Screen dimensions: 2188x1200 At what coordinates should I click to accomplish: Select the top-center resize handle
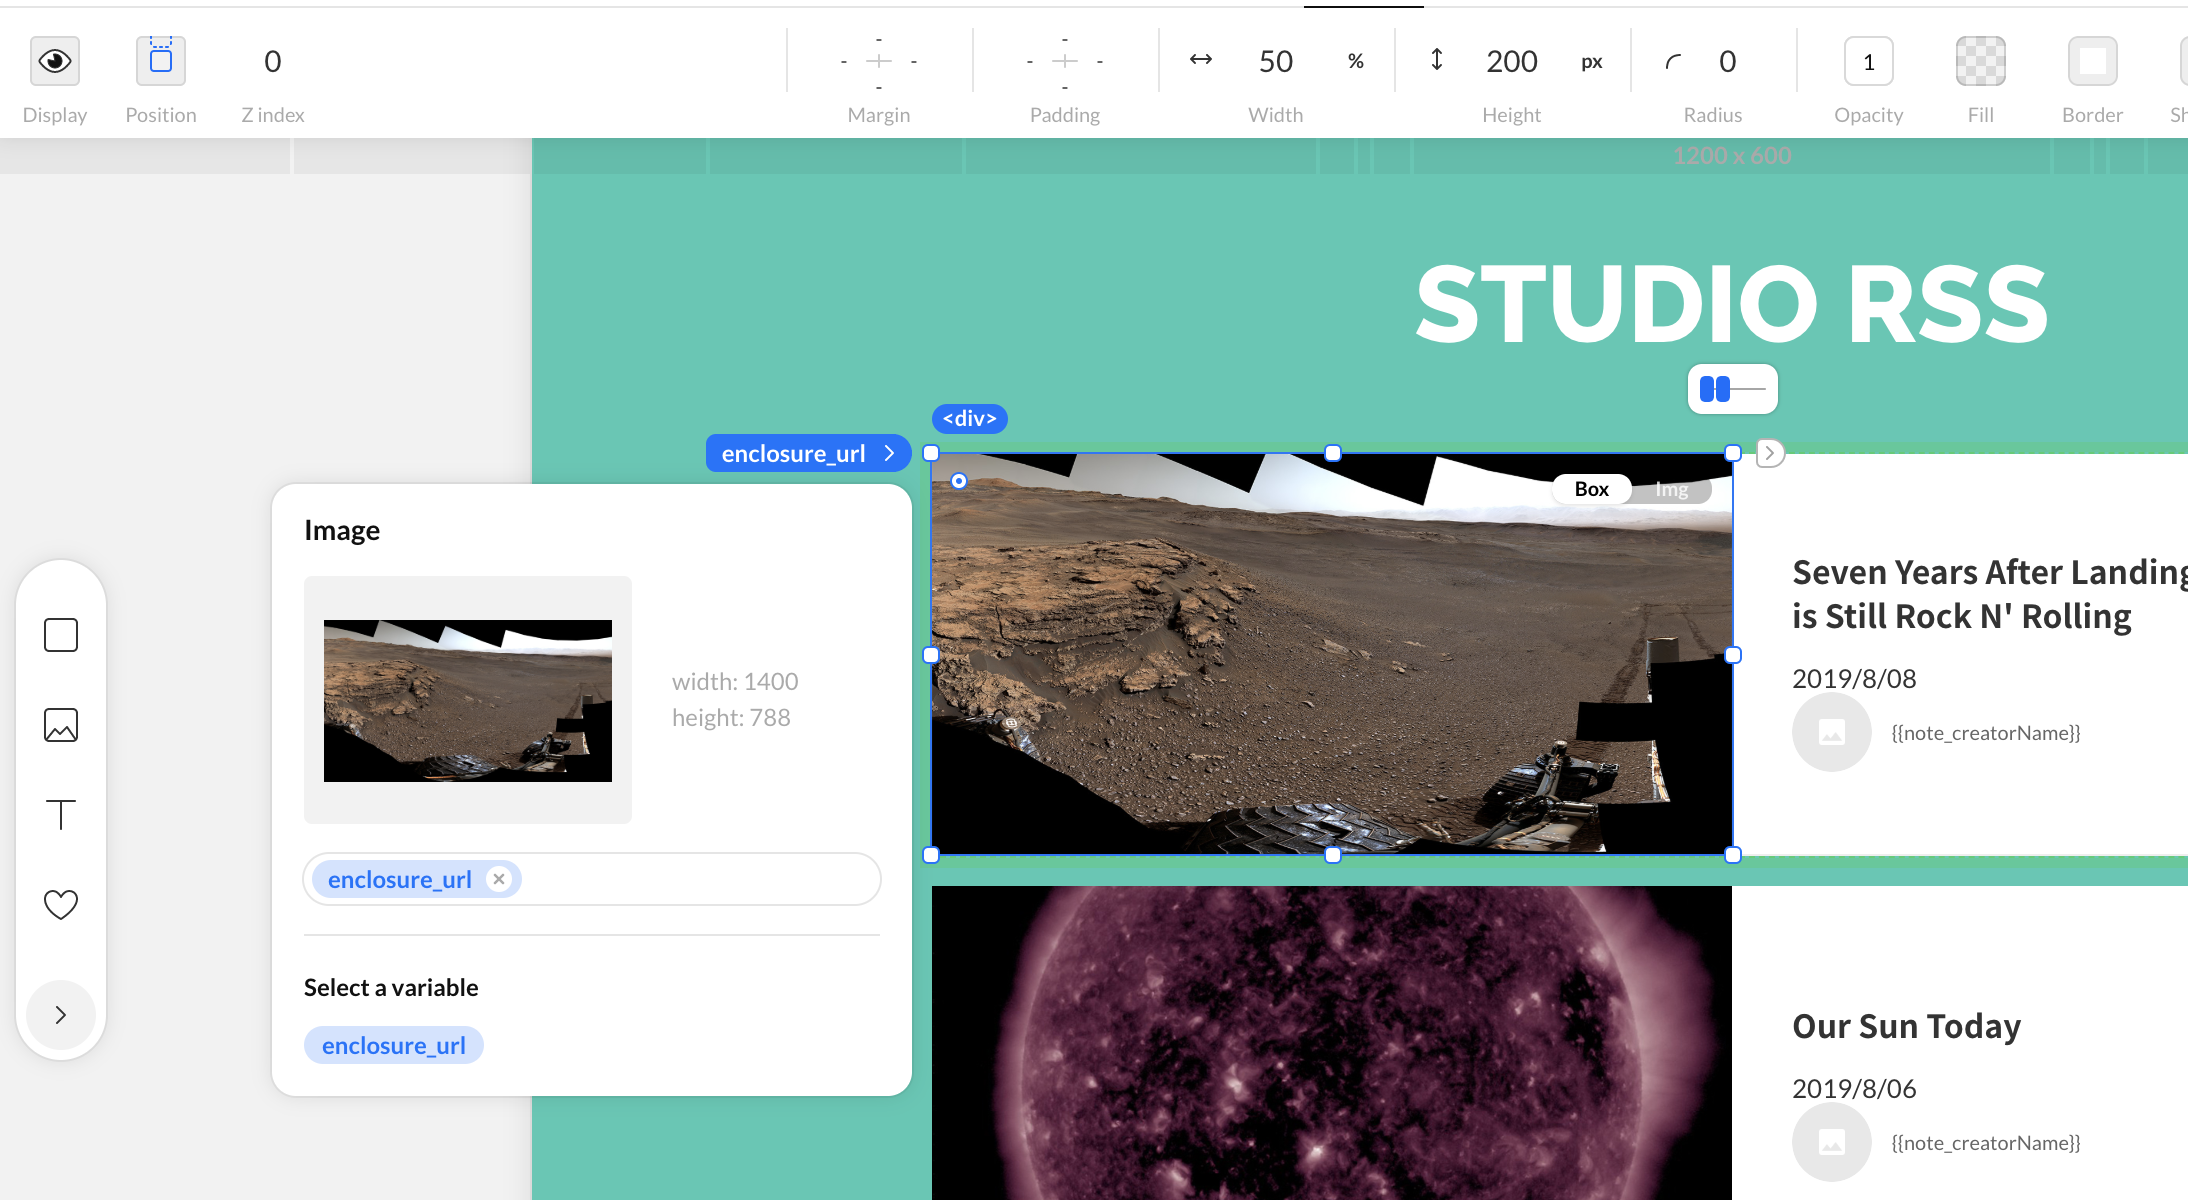tap(1332, 453)
